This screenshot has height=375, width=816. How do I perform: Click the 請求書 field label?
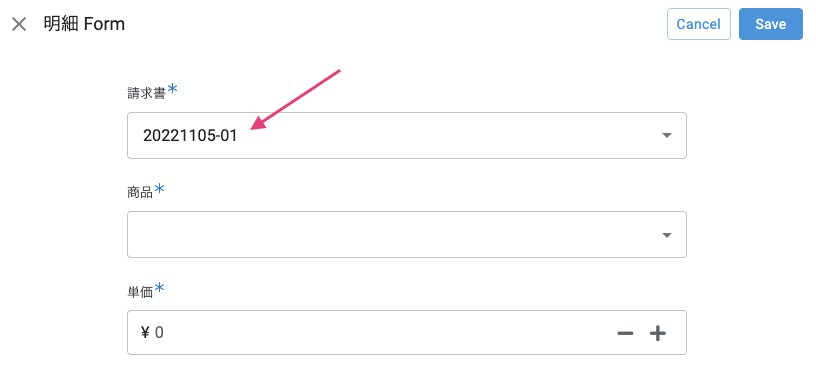click(146, 93)
